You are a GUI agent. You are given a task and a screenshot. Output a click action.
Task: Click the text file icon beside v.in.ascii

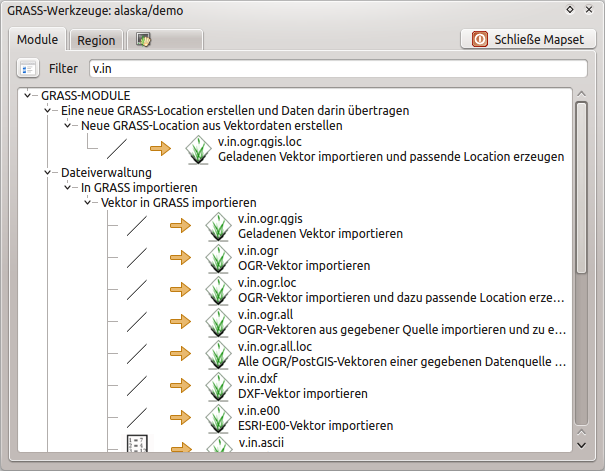click(137, 445)
